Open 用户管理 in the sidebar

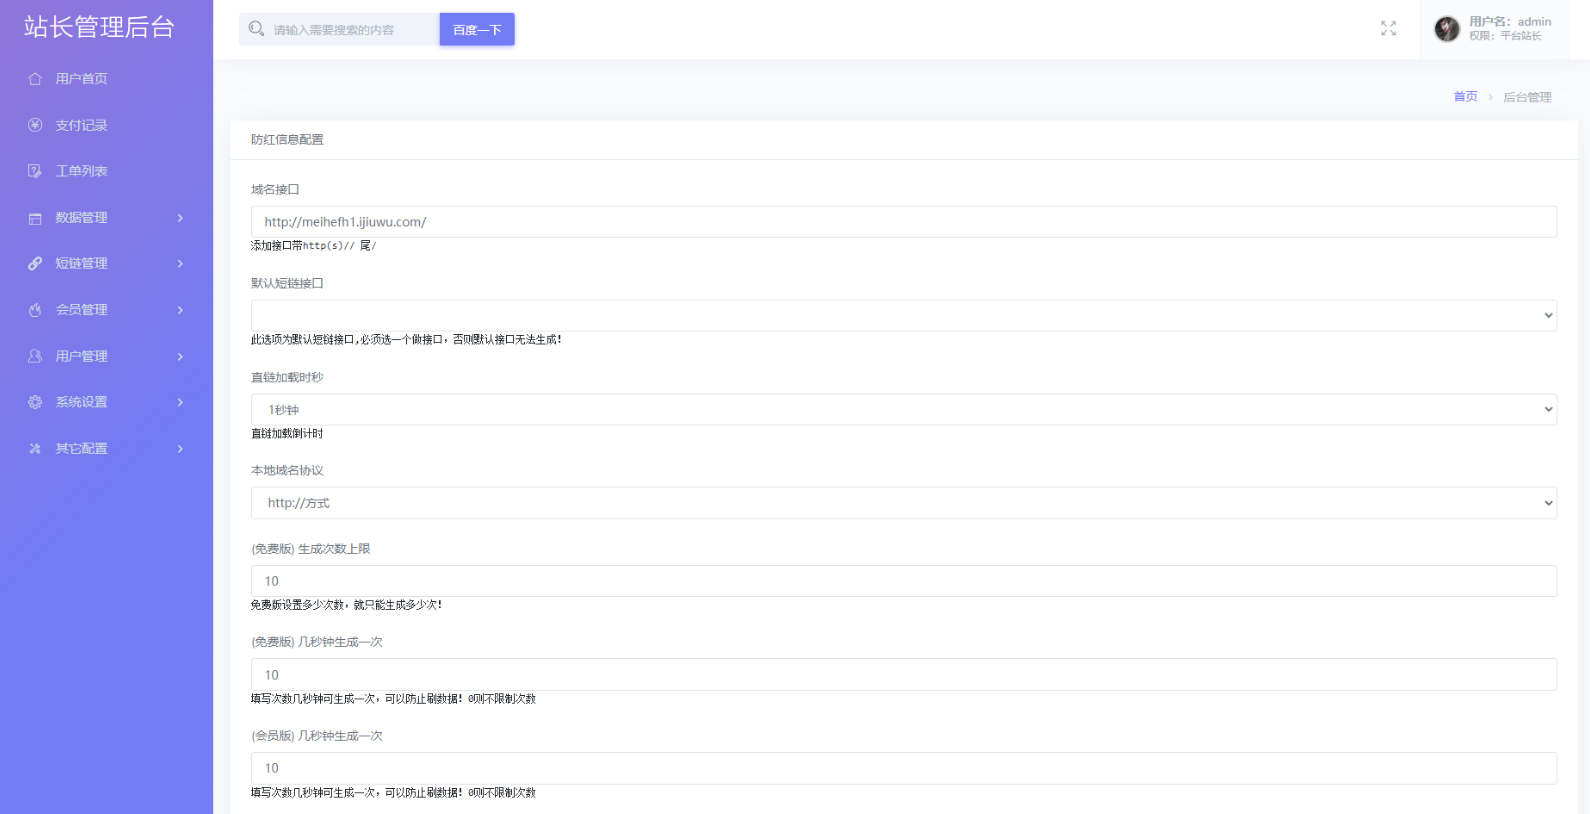82,356
